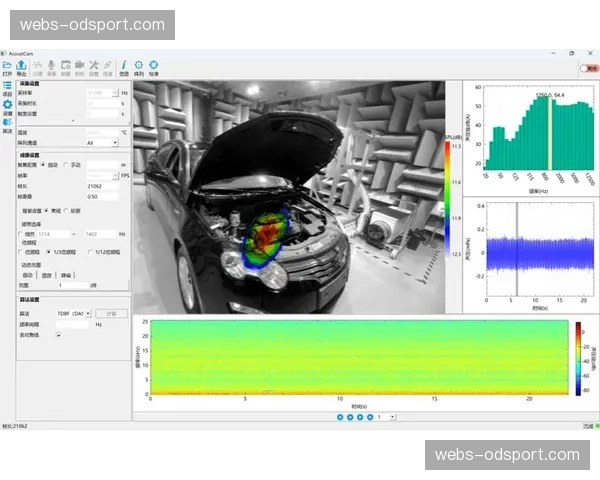Select the Project list sidebar tab
The height and width of the screenshot is (480, 600).
[7, 86]
